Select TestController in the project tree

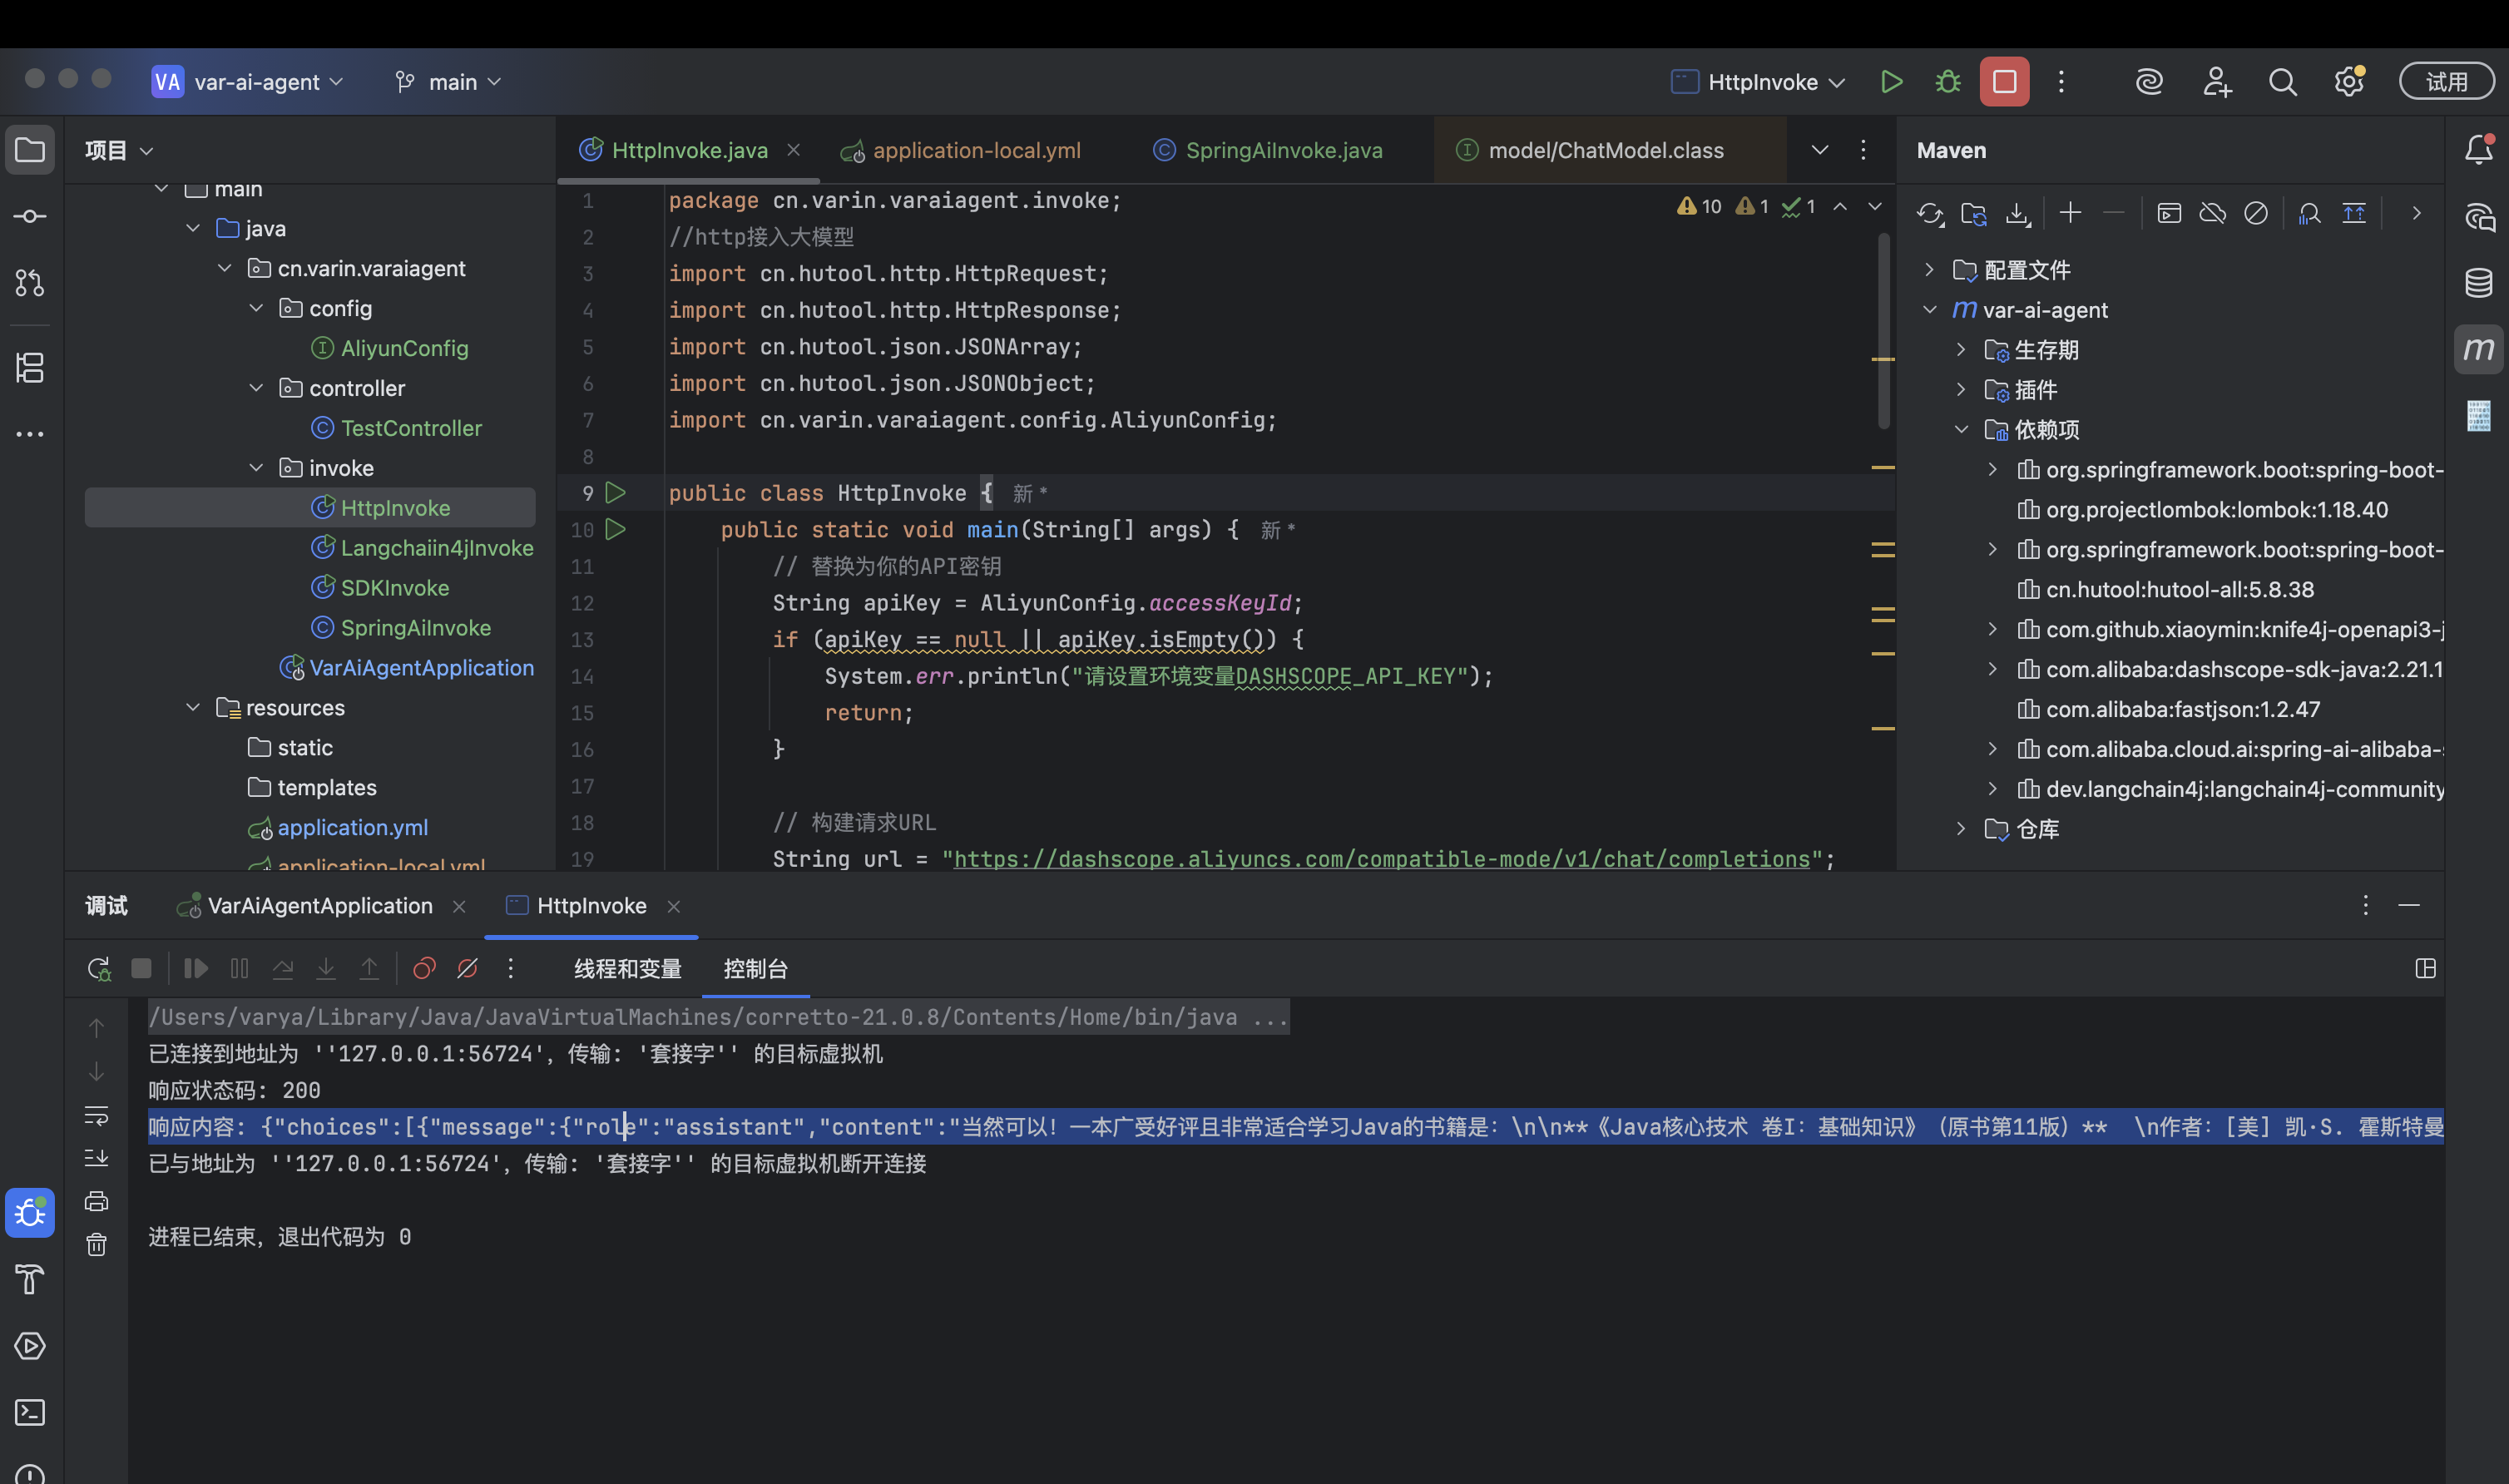click(x=411, y=428)
